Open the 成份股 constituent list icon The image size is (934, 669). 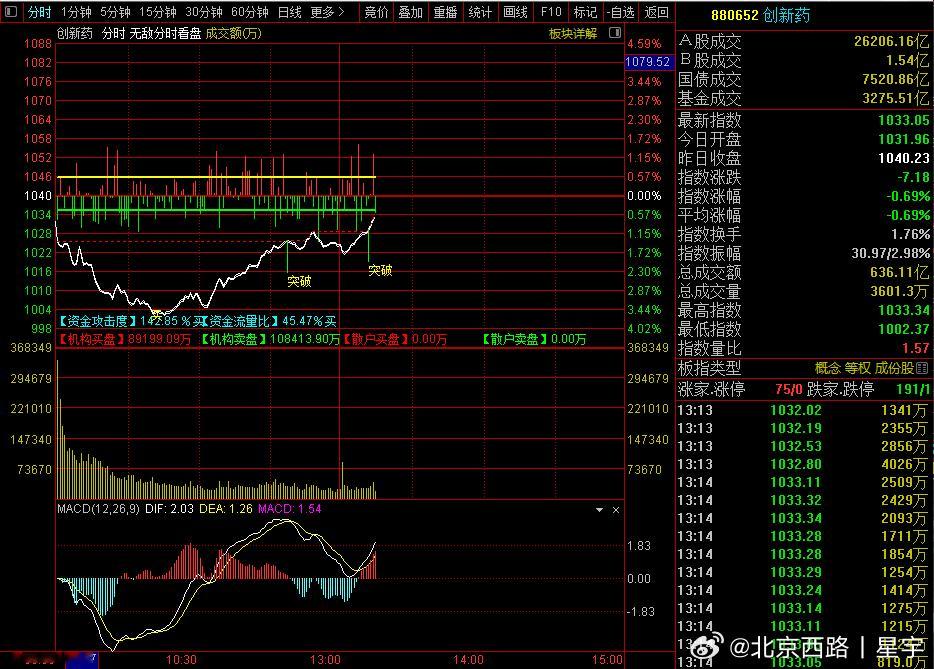(922, 368)
